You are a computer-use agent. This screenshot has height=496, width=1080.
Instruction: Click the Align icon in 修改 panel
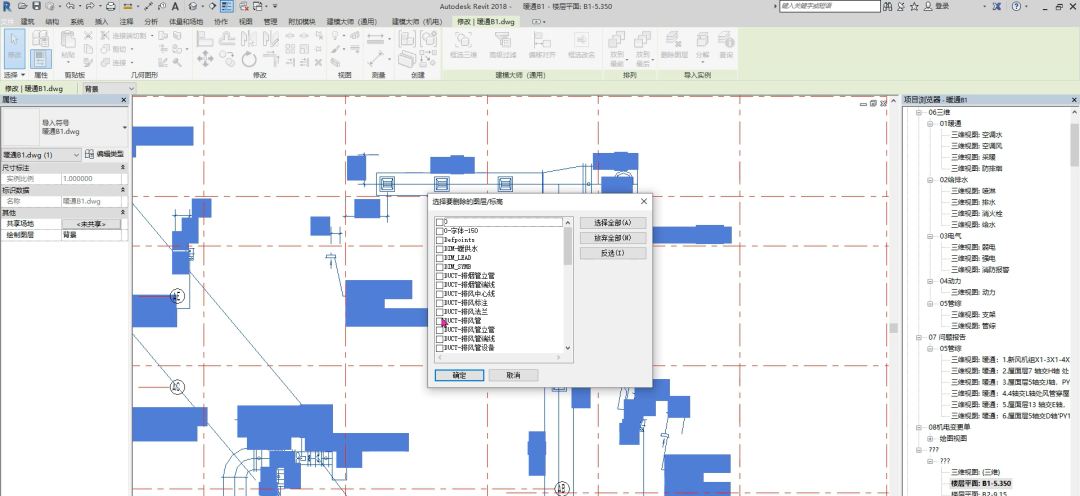(x=205, y=39)
